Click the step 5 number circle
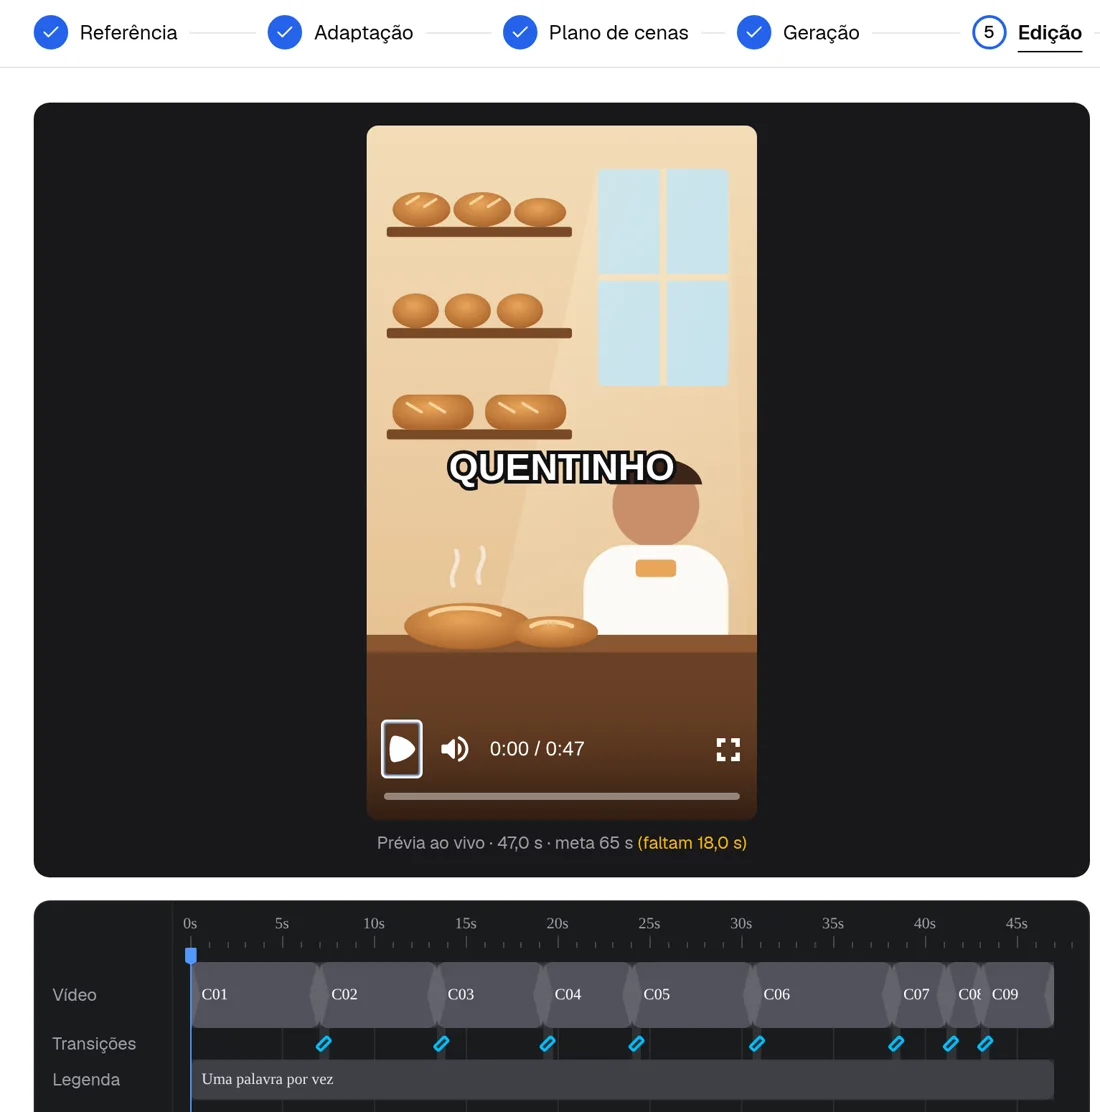 click(989, 33)
